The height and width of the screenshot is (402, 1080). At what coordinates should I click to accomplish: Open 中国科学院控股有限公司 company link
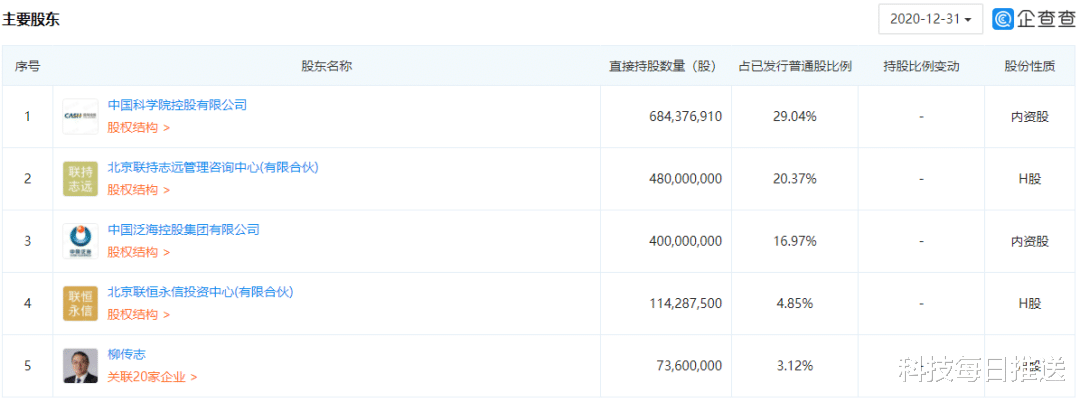(177, 105)
